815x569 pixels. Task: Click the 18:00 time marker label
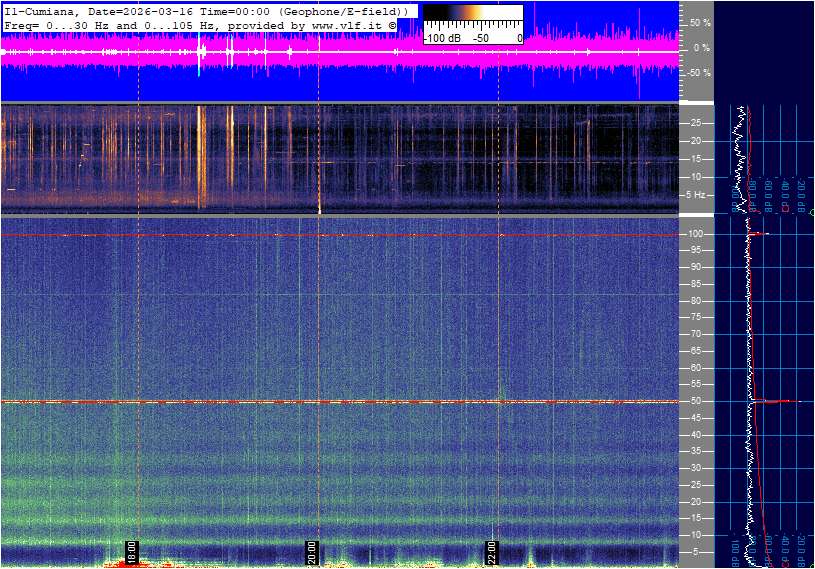point(131,551)
